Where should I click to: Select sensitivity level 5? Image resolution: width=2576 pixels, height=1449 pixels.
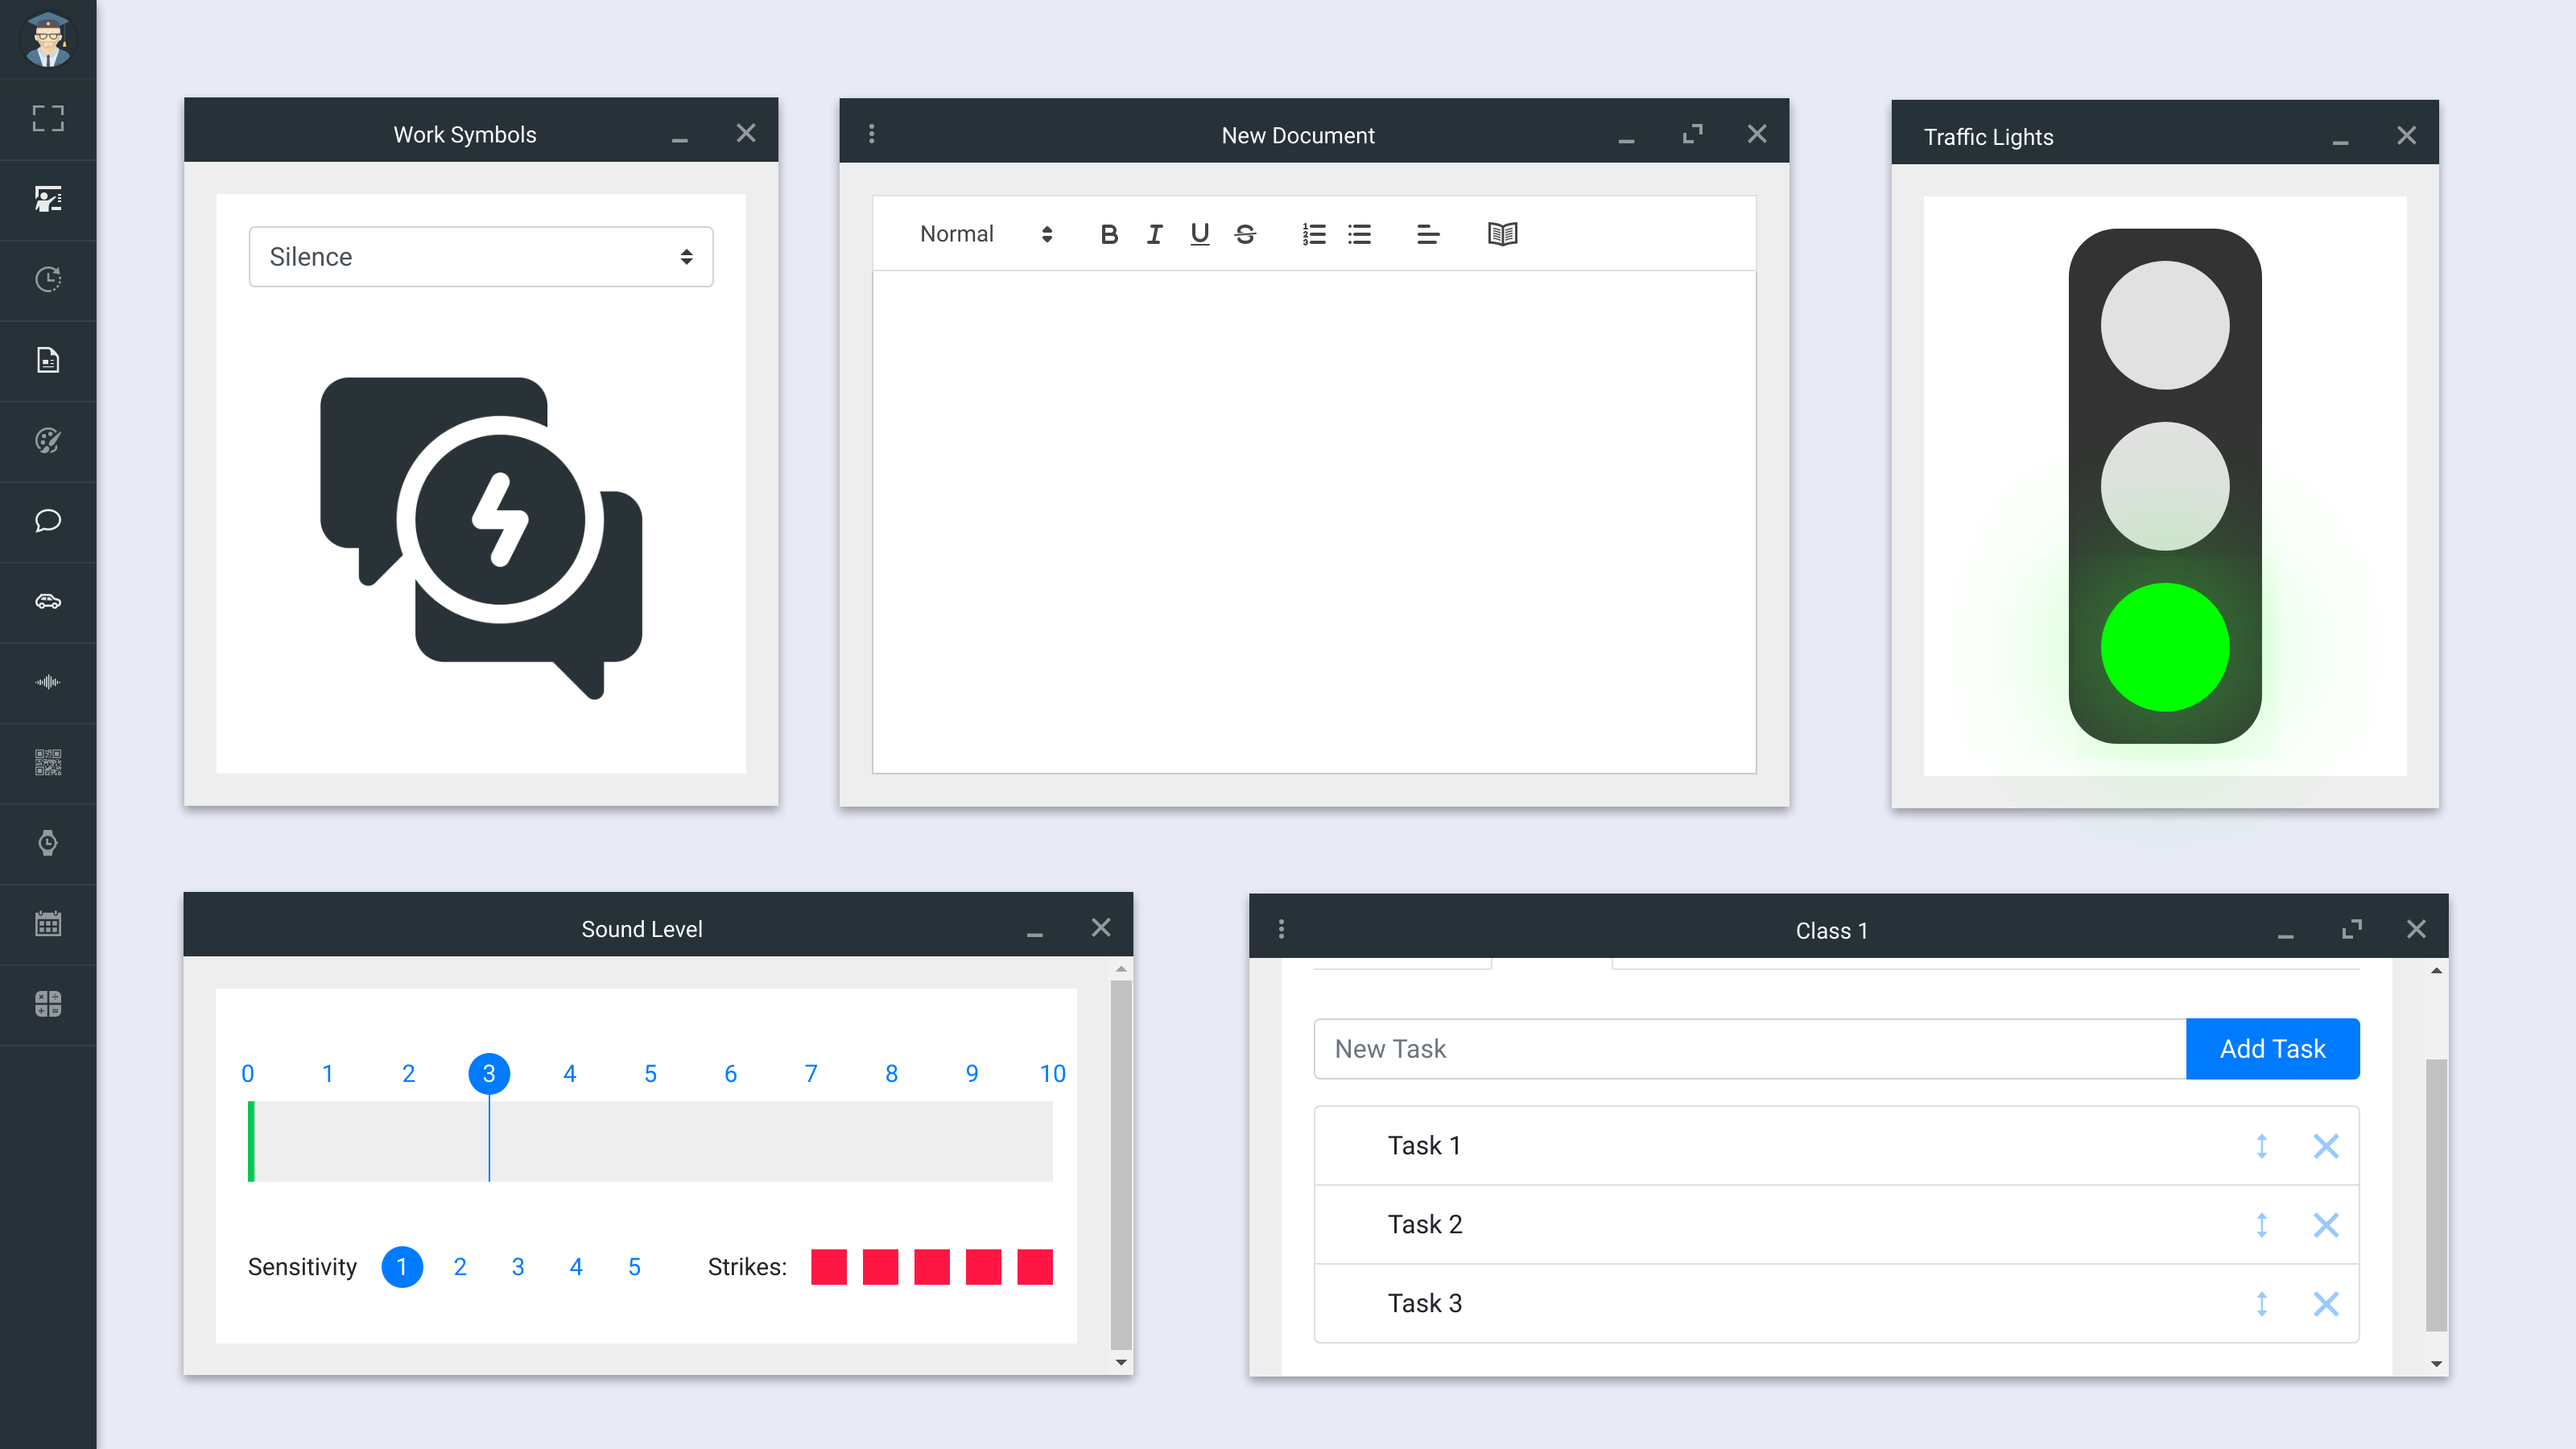coord(634,1267)
